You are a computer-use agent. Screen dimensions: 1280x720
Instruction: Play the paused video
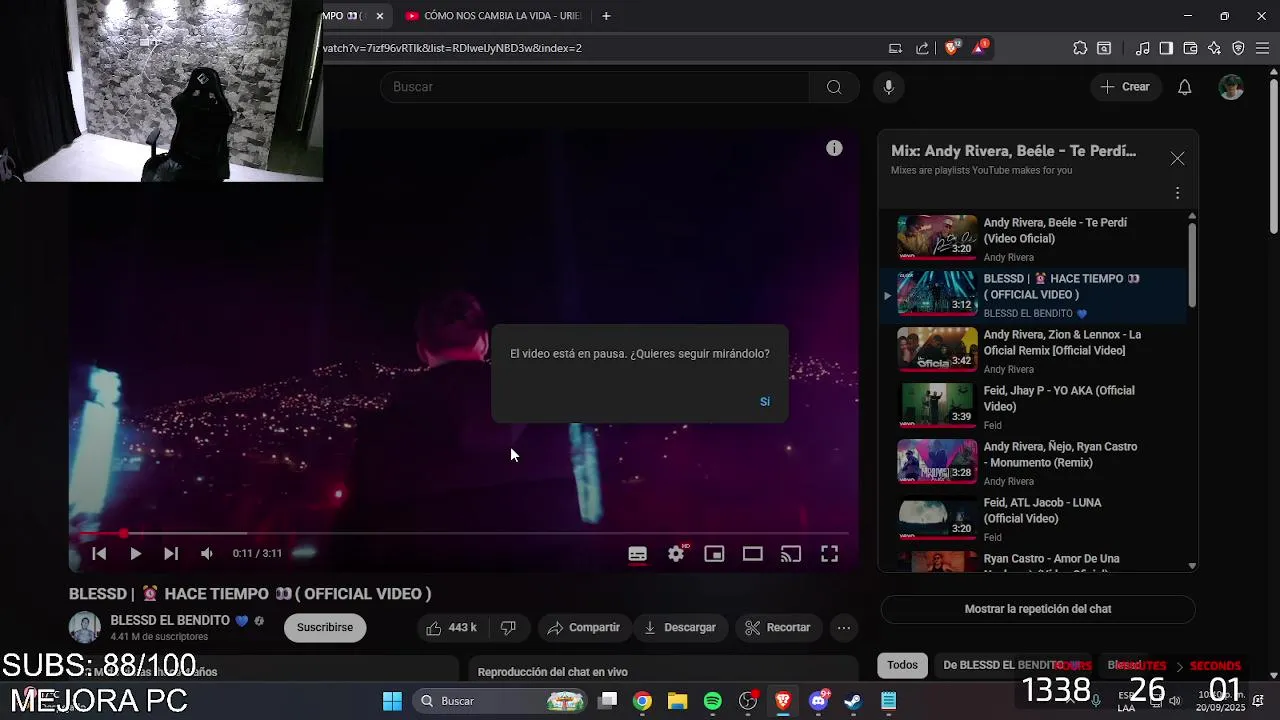coord(135,553)
